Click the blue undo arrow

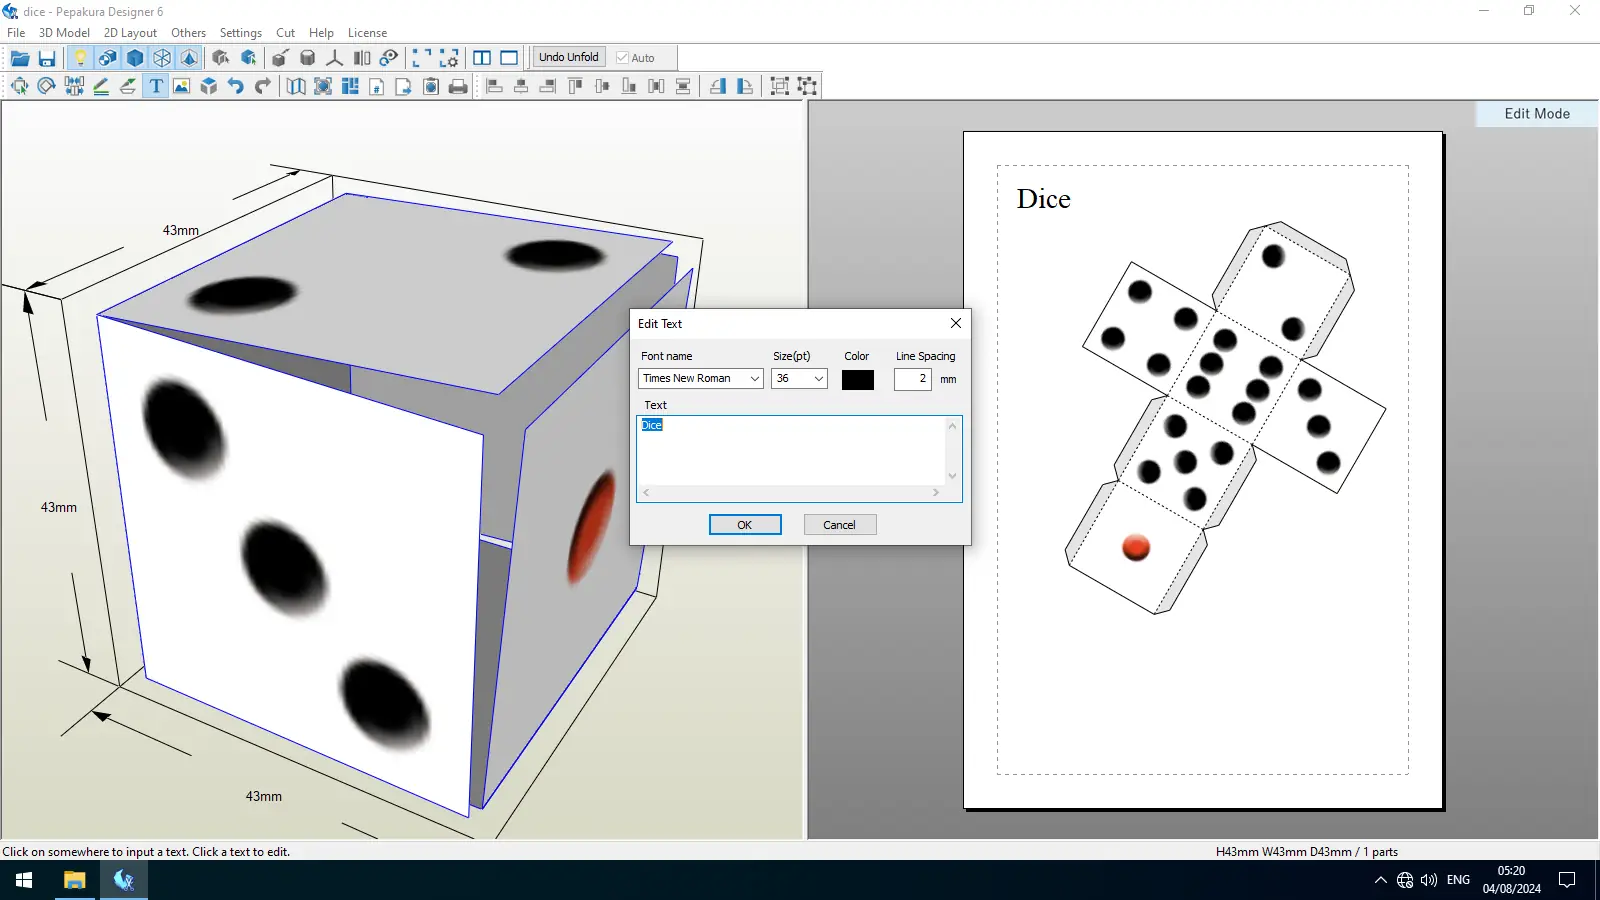236,86
